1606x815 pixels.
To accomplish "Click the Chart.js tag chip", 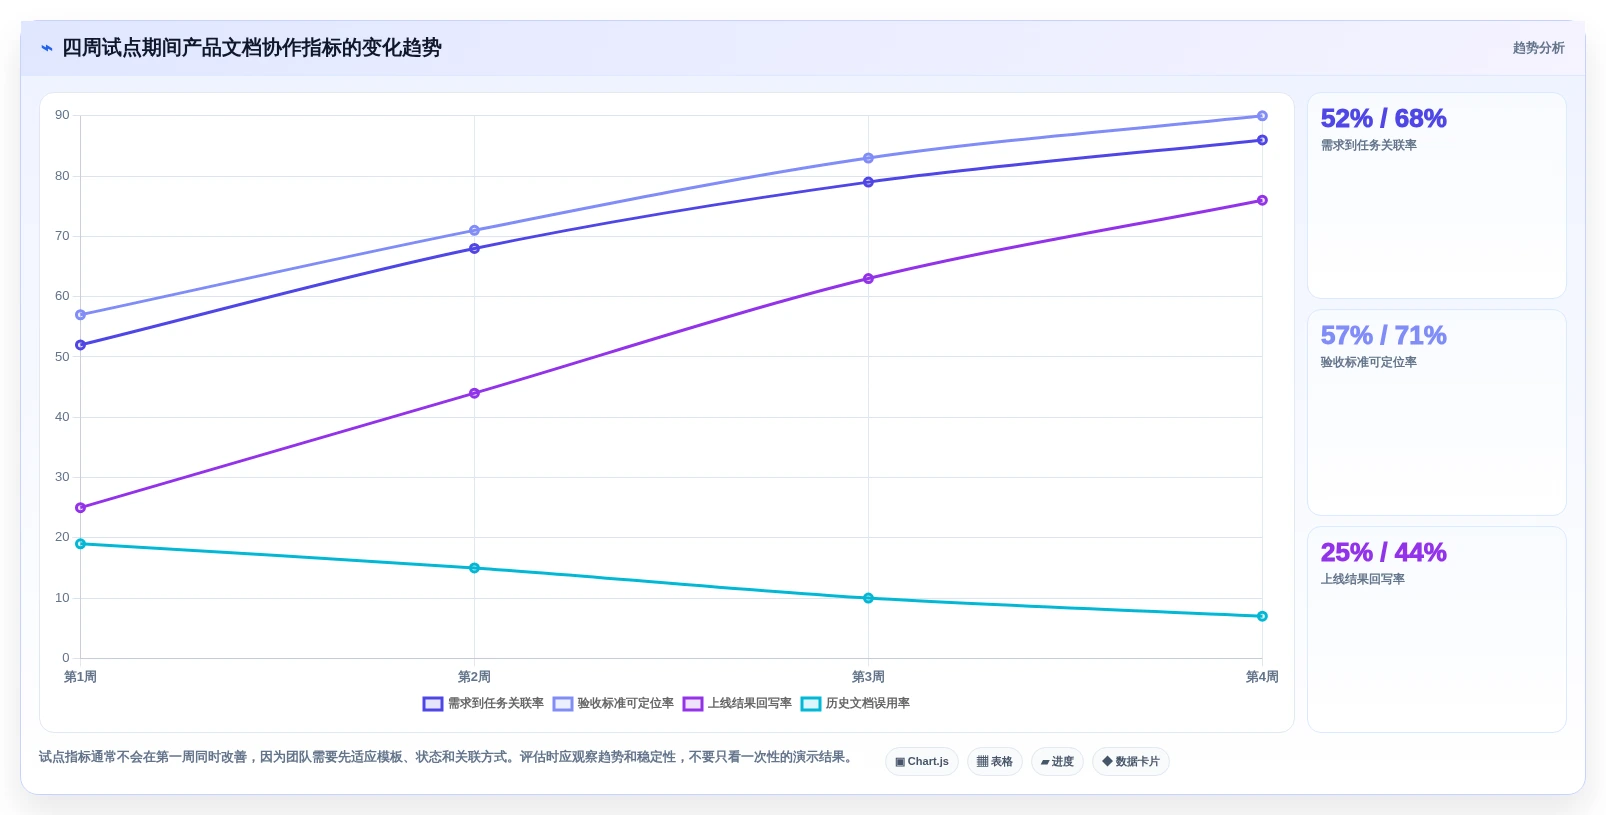I will [x=922, y=762].
